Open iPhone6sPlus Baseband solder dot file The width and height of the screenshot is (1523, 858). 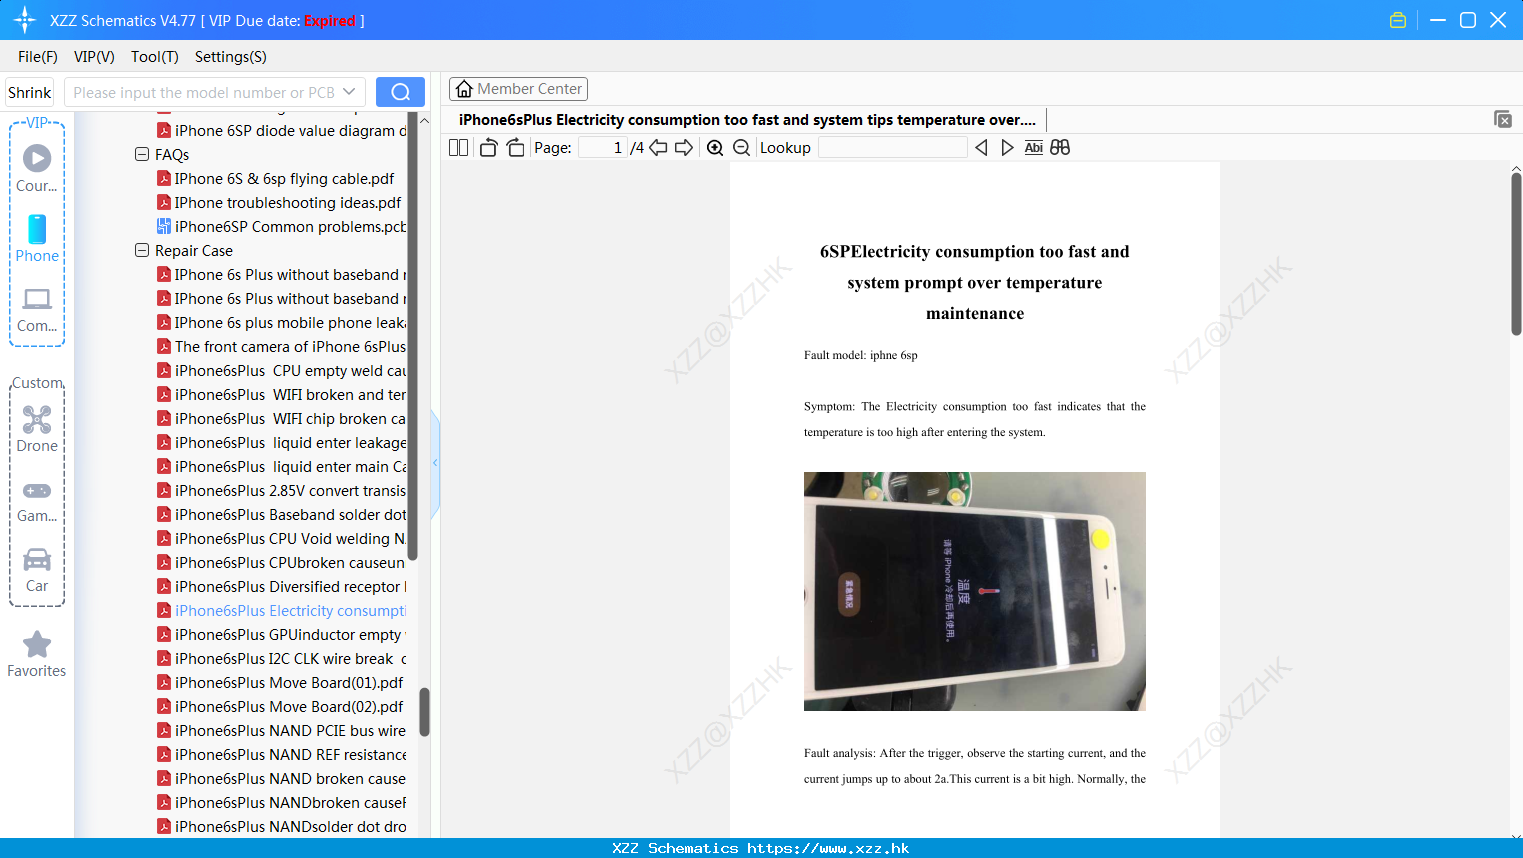(x=282, y=514)
